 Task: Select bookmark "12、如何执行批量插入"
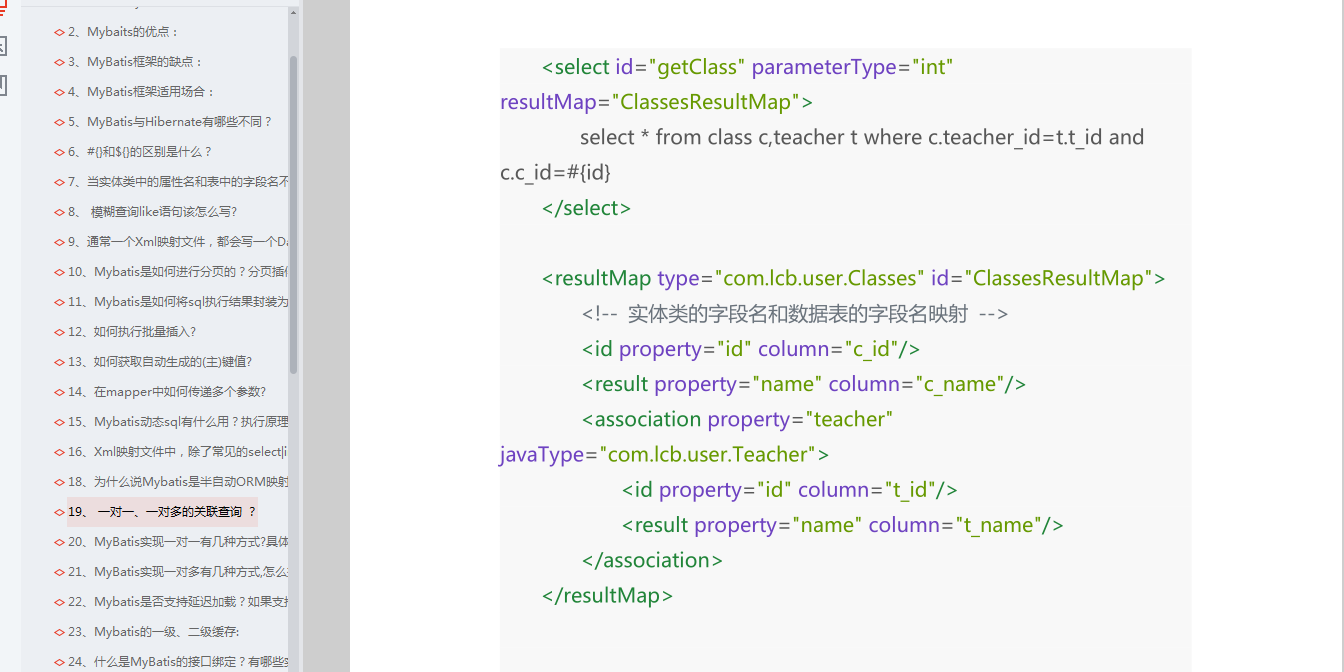[x=132, y=332]
